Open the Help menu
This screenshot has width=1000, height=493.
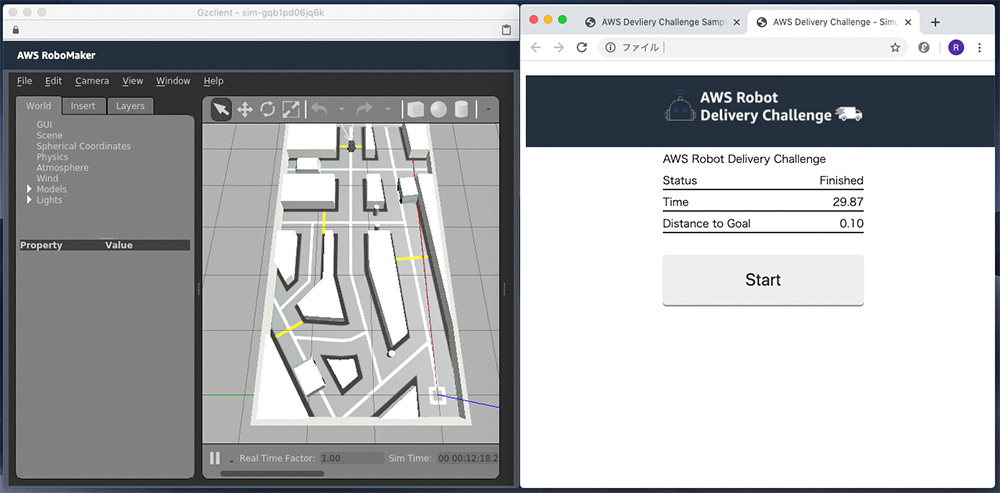214,81
